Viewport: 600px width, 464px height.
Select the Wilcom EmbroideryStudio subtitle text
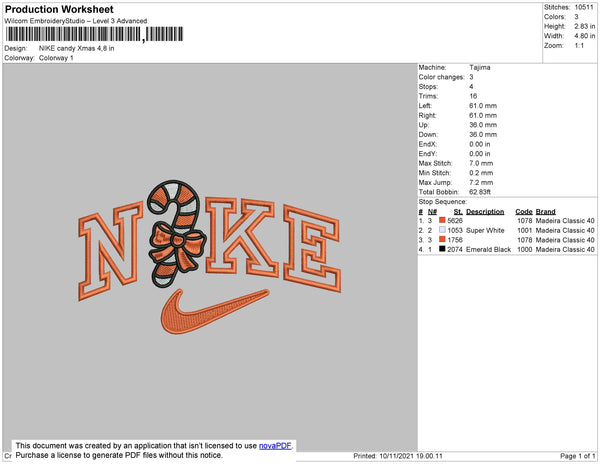(76, 21)
